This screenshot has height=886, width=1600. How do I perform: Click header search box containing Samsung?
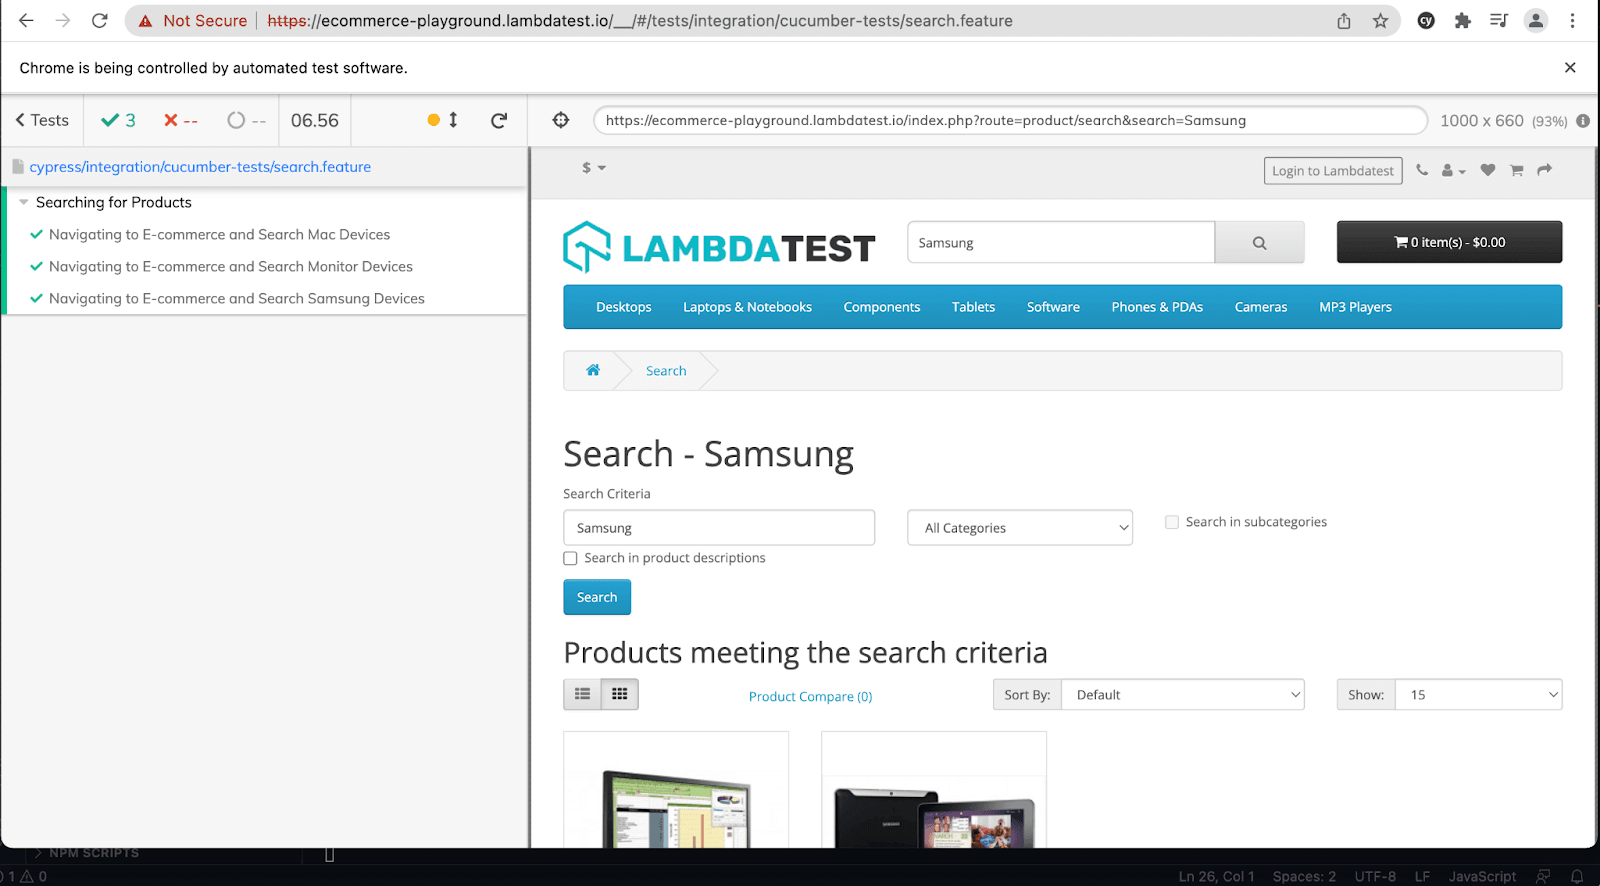[x=1061, y=243]
